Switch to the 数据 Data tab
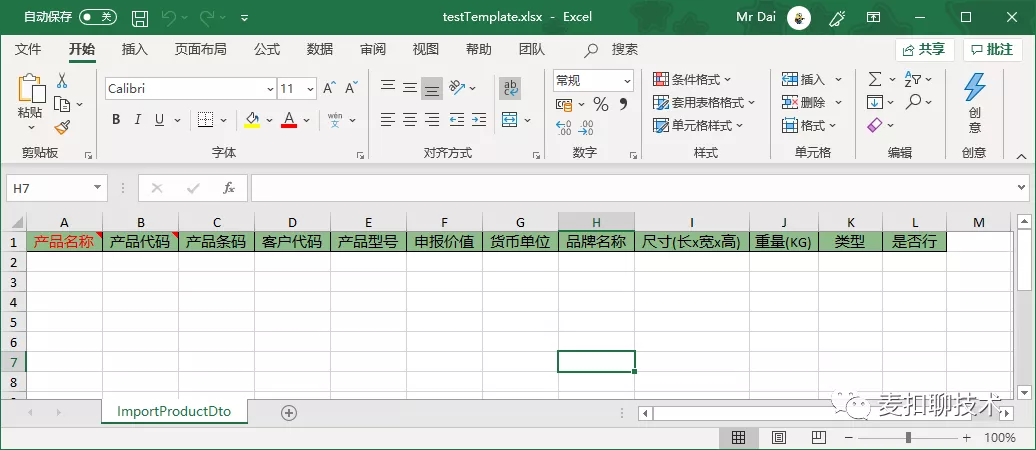Image resolution: width=1036 pixels, height=450 pixels. (x=320, y=50)
